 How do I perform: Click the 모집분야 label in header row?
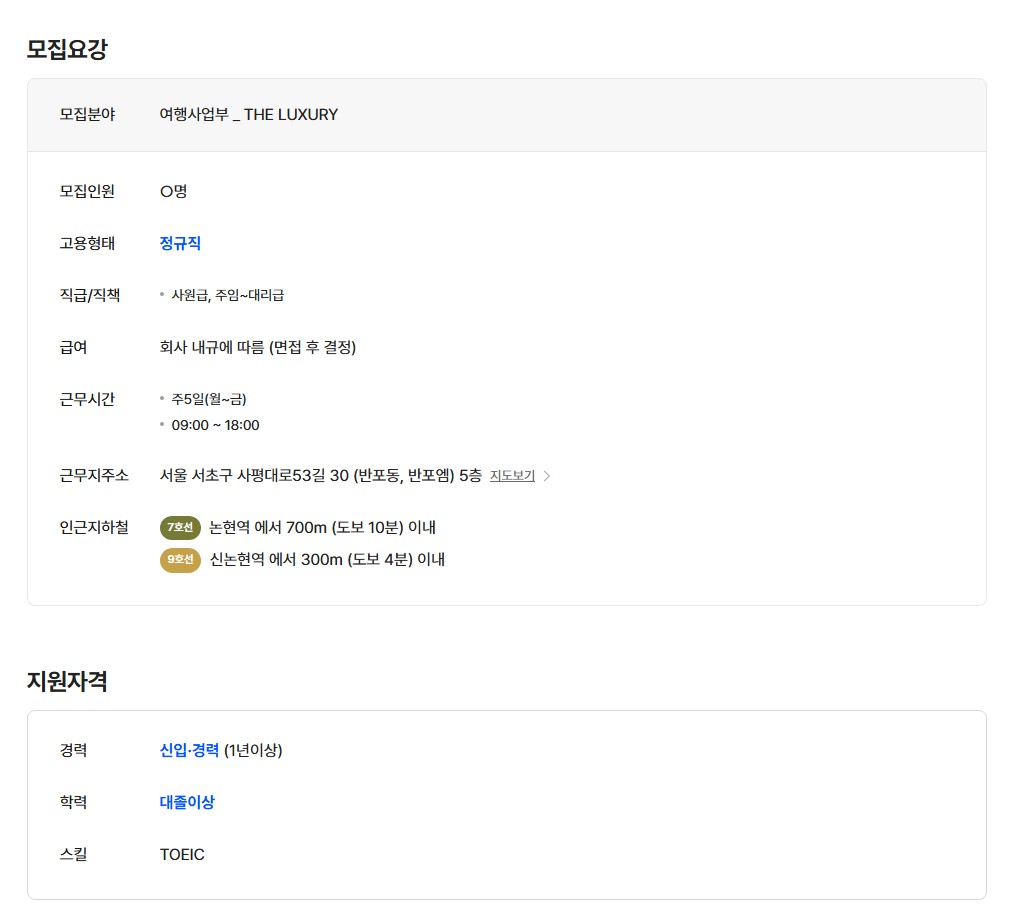[x=87, y=115]
